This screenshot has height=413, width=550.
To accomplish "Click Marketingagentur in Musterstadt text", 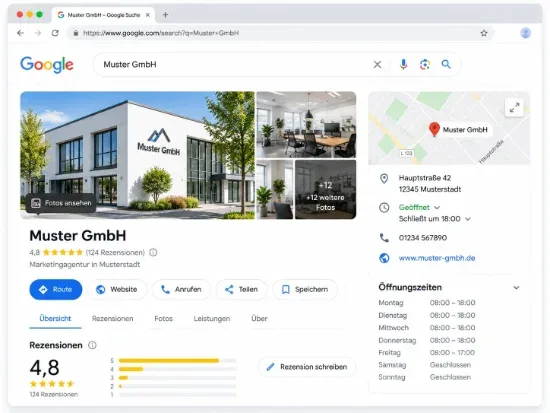I will pos(85,265).
